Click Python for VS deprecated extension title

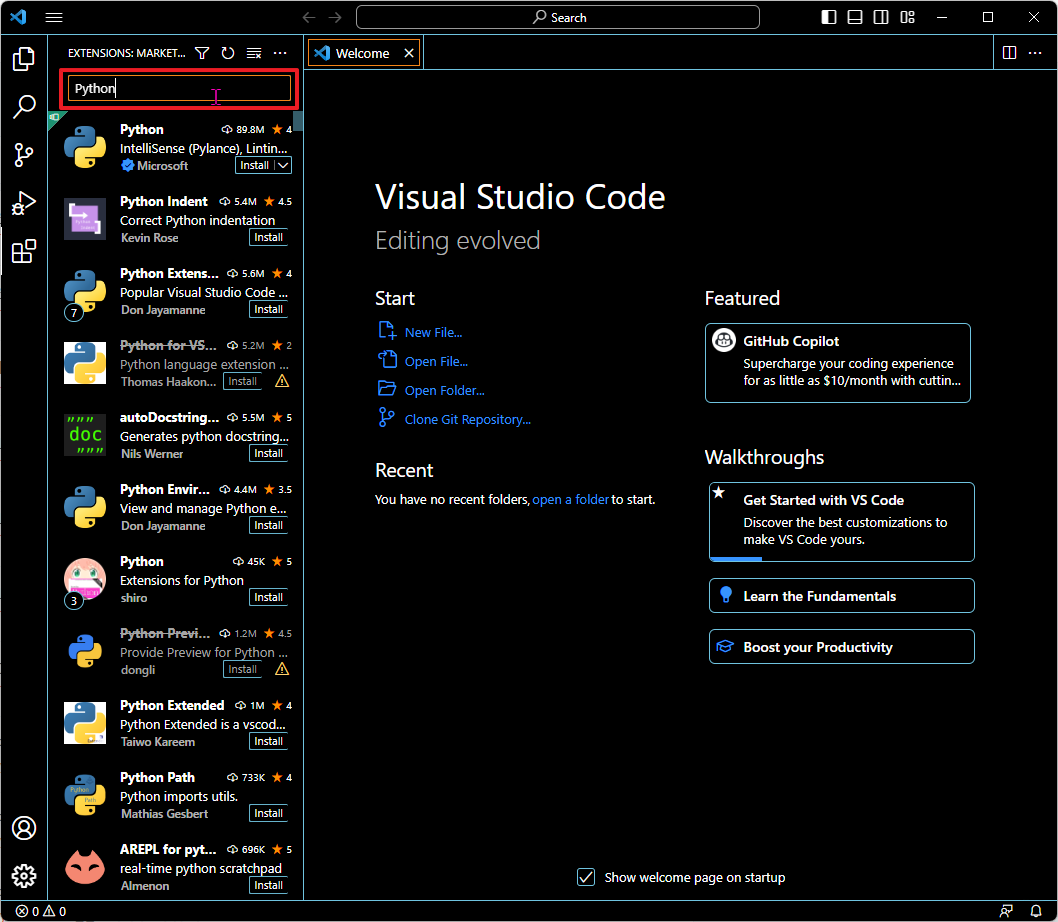coord(168,345)
